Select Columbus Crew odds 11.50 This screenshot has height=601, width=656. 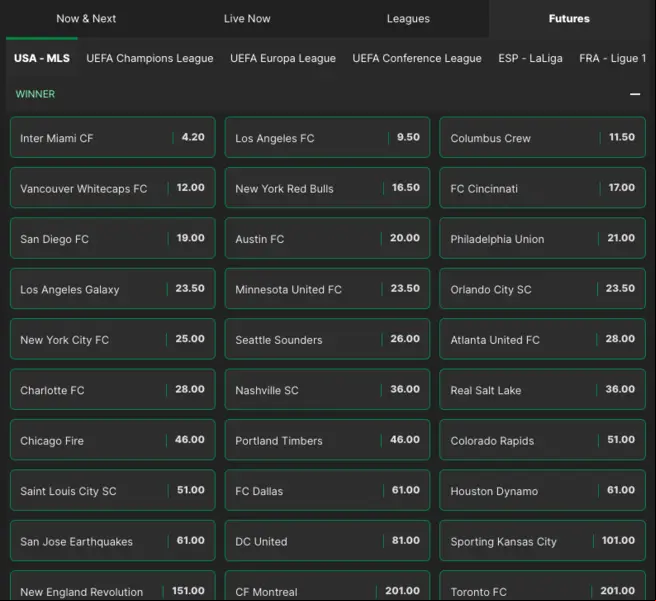pos(542,138)
